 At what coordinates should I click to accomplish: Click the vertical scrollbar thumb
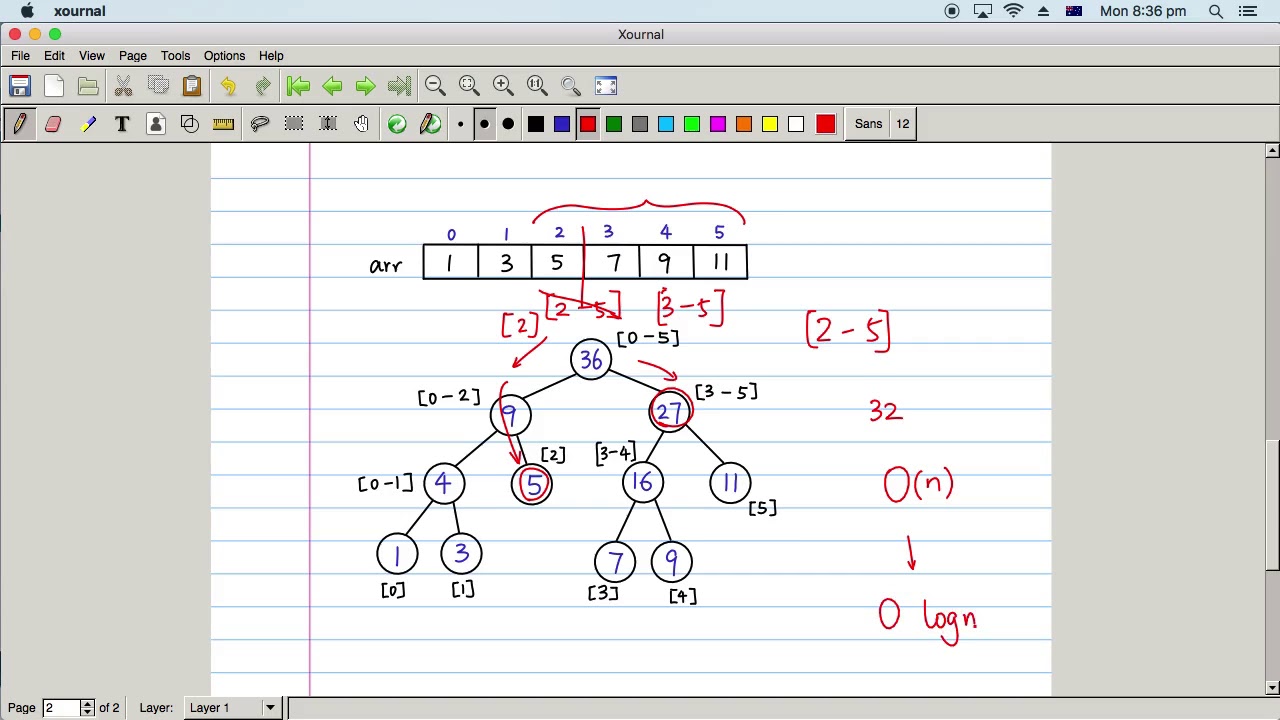1272,505
